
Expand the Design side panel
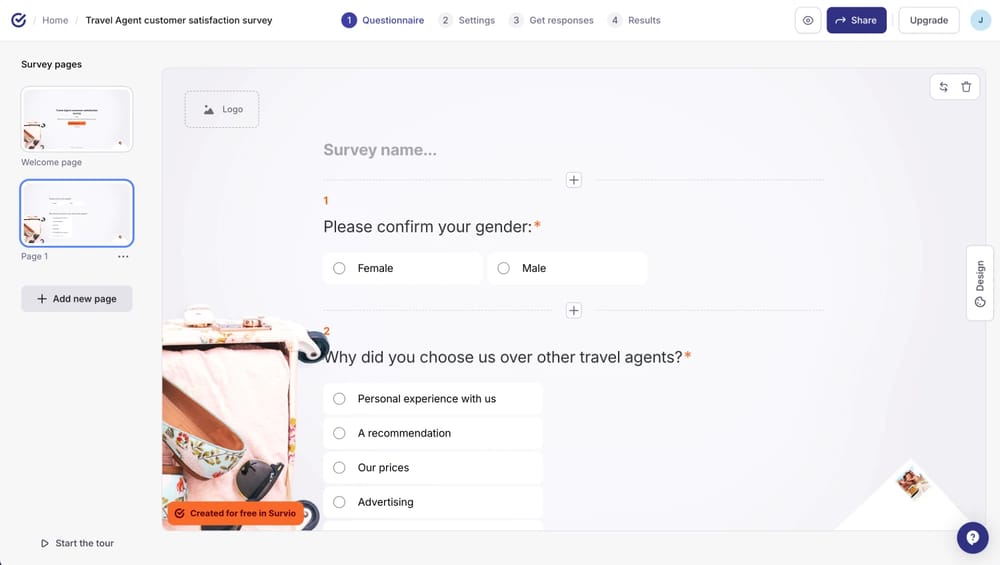[980, 283]
